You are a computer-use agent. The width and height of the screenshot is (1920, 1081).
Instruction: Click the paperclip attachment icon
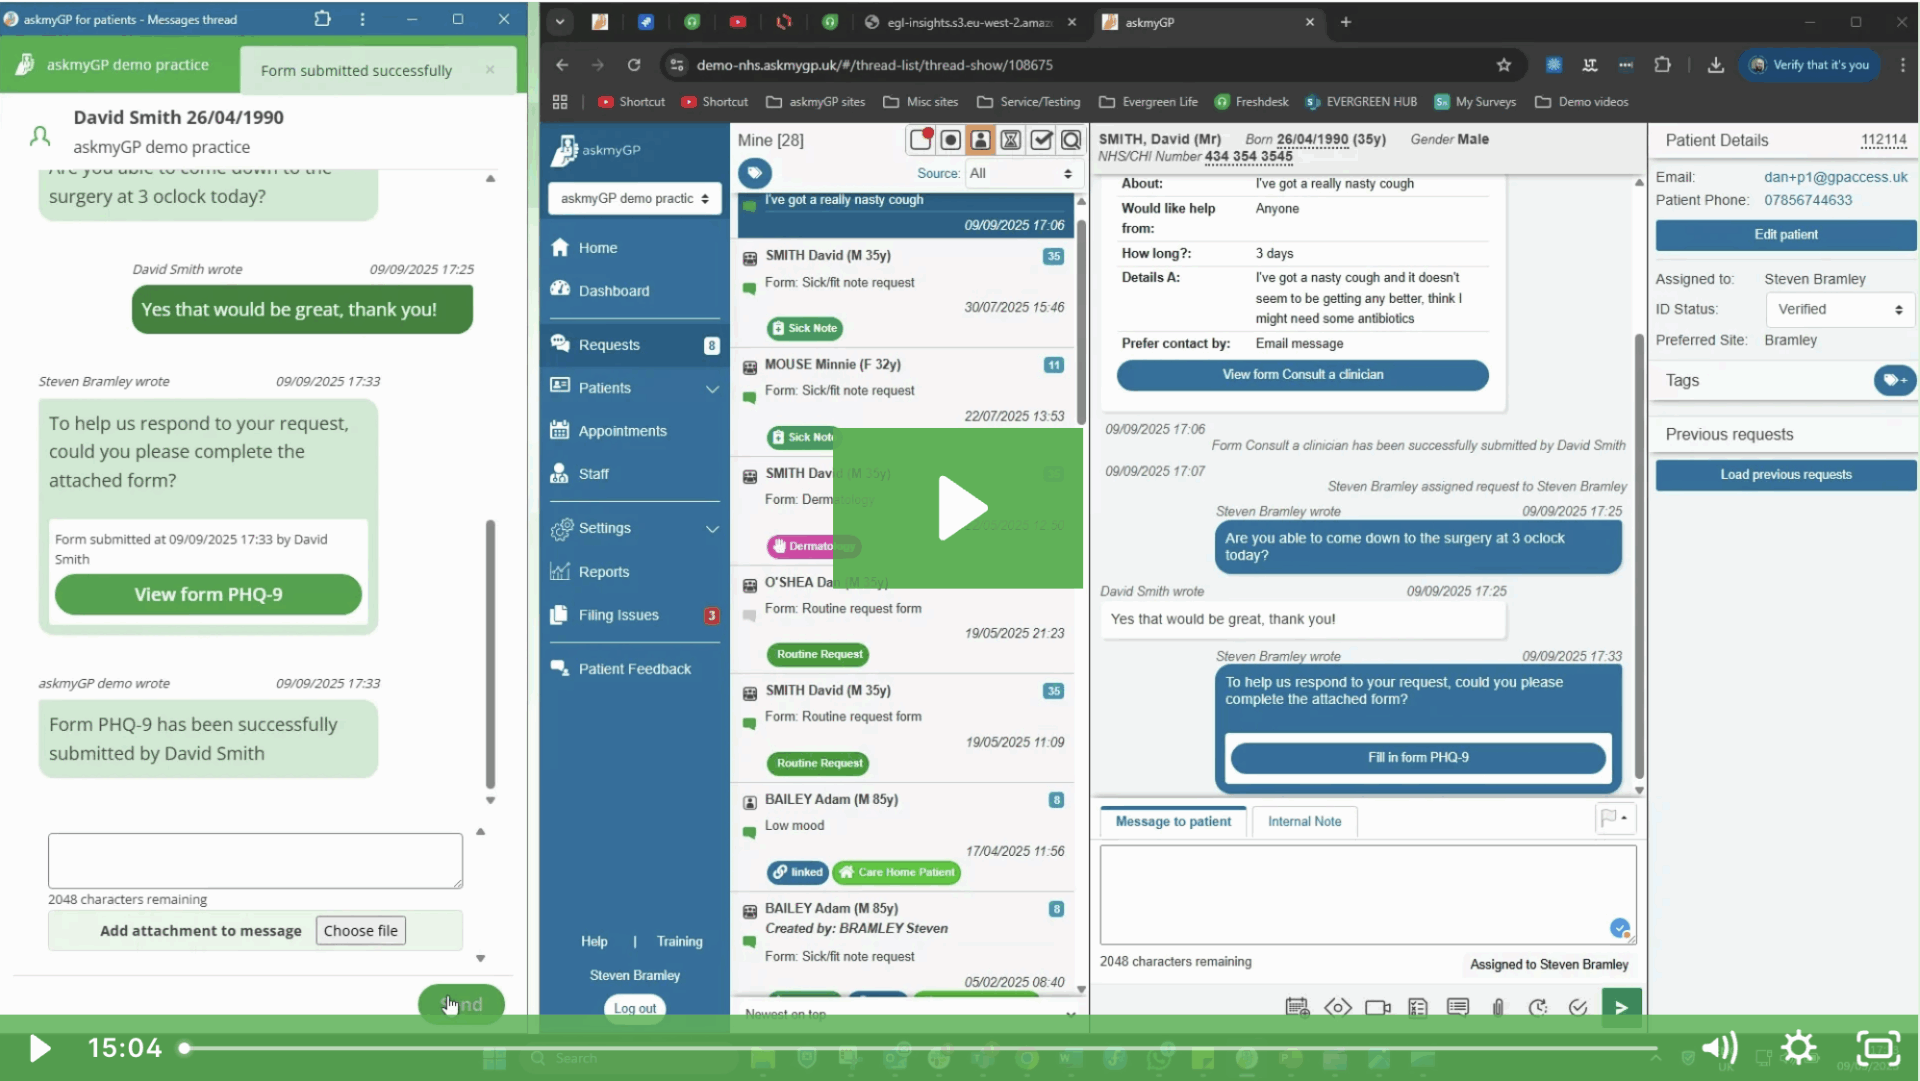coord(1498,1007)
